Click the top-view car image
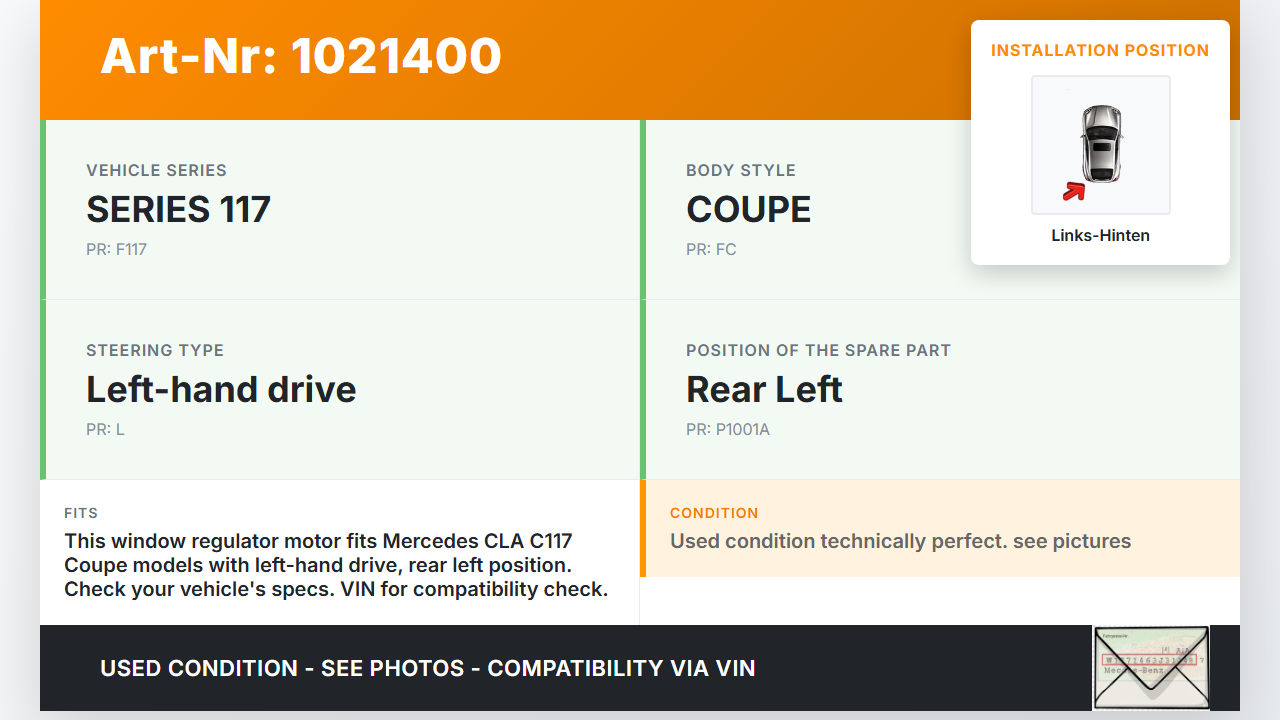This screenshot has height=720, width=1280. 1101,144
